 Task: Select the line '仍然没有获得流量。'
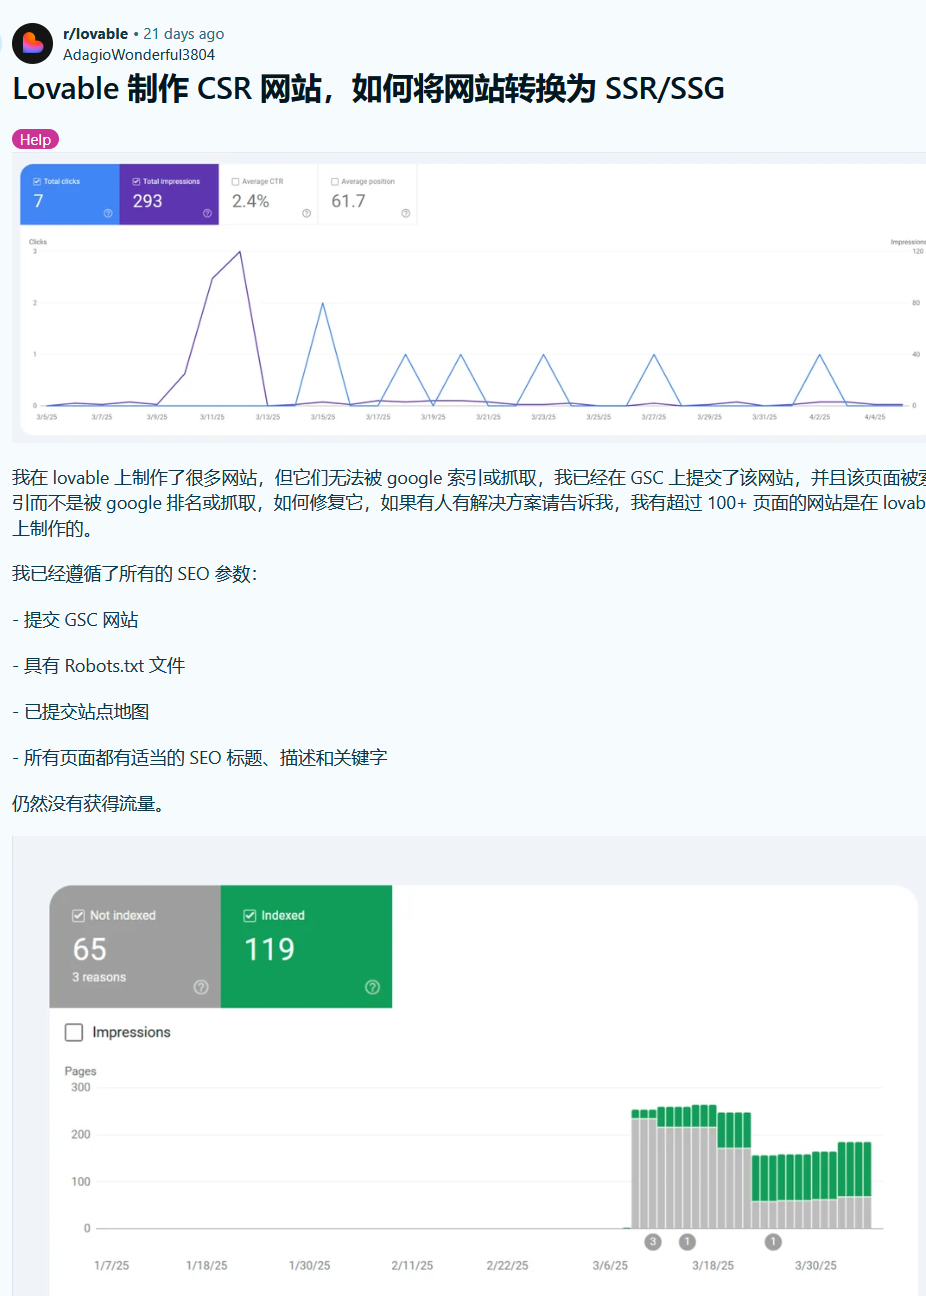click(88, 804)
